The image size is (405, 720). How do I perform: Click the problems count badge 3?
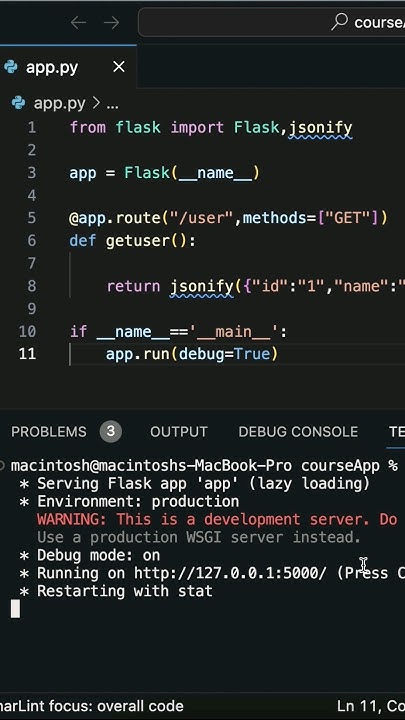click(x=111, y=431)
